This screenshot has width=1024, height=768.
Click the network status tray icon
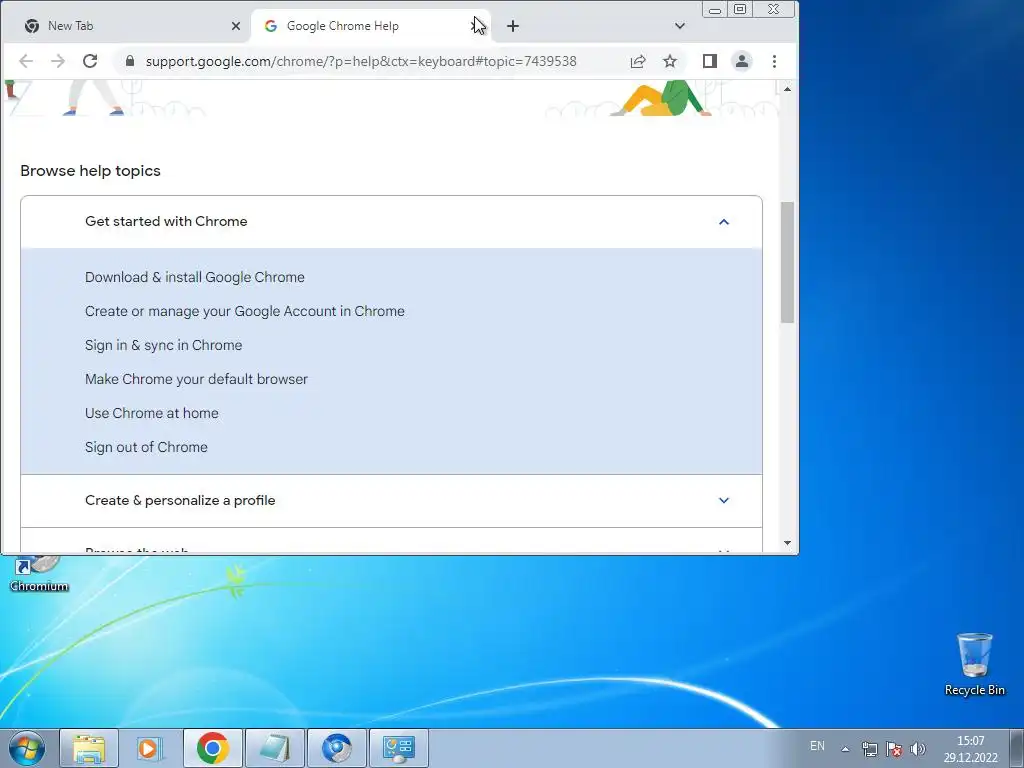(x=869, y=749)
